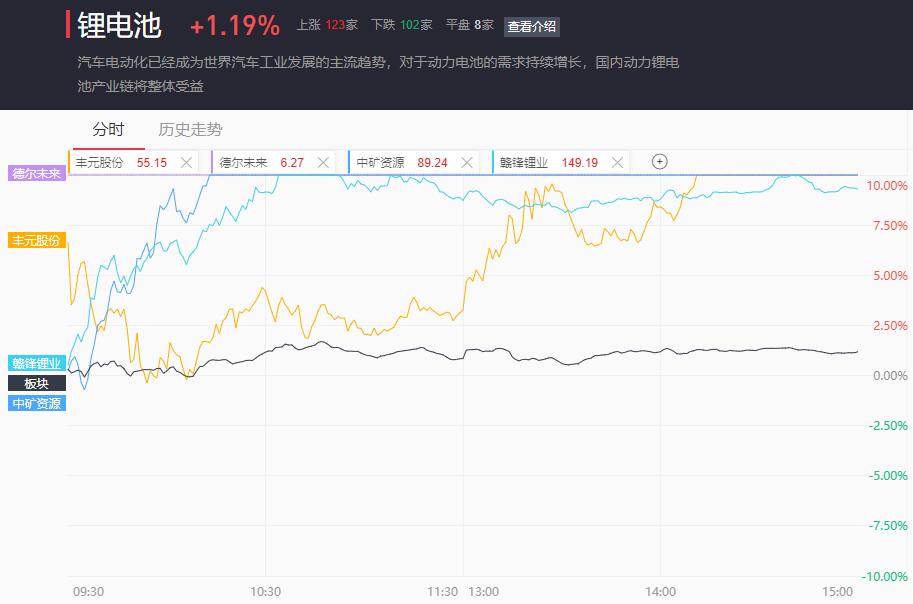Viewport: 913px width, 604px height.
Task: Open the 历史走势 tab
Action: [x=190, y=129]
